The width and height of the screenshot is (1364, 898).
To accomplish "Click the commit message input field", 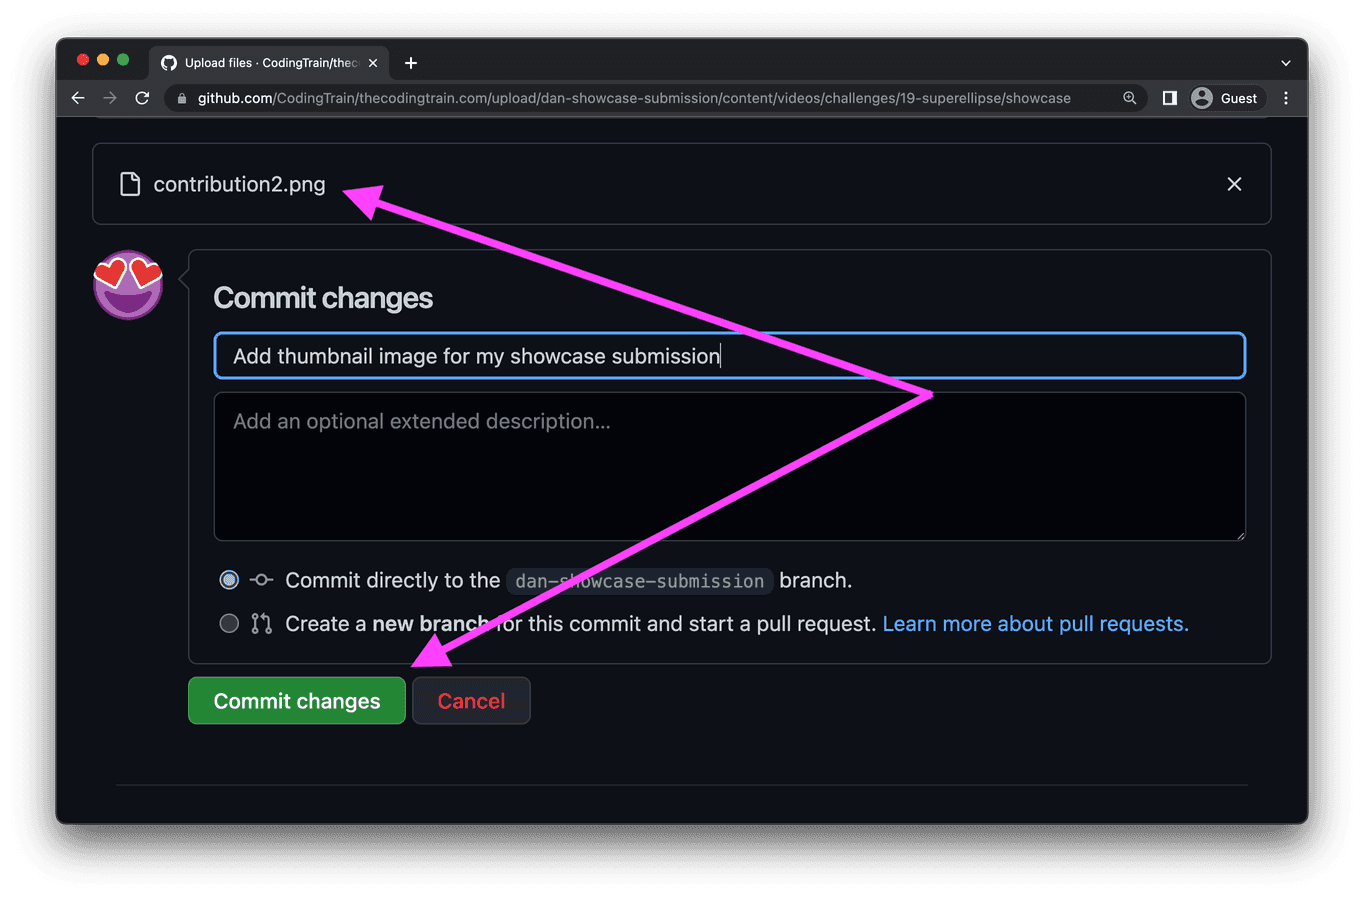I will pyautogui.click(x=729, y=356).
